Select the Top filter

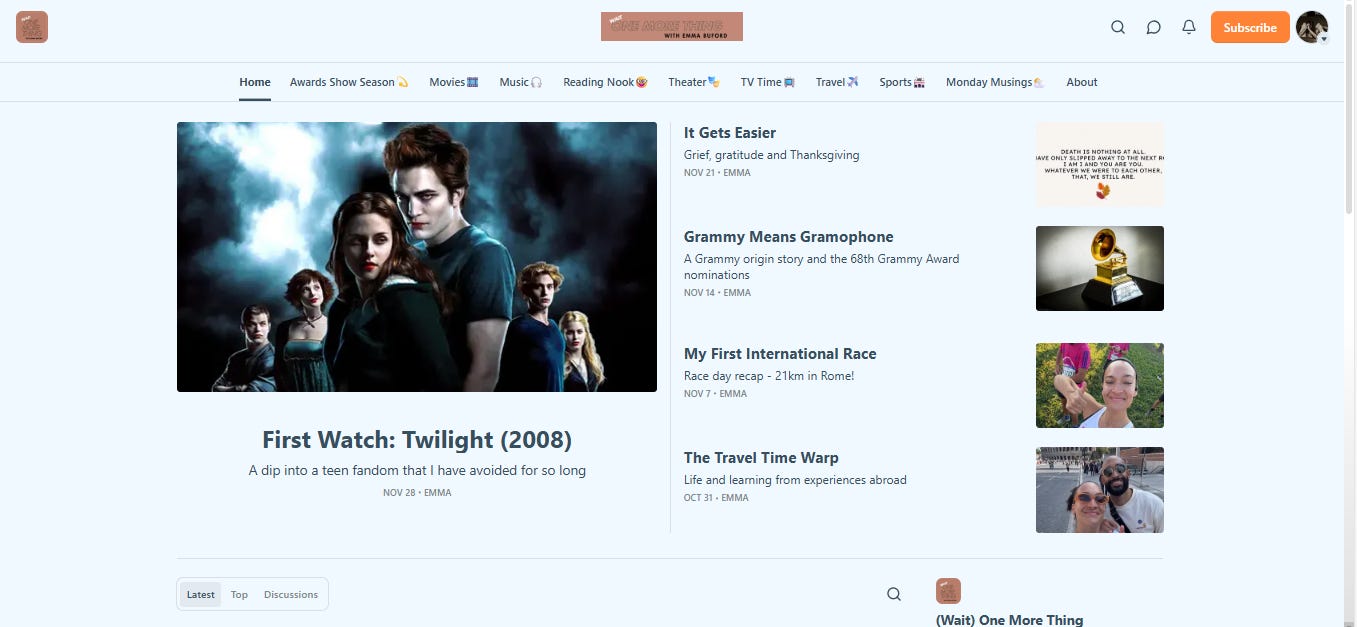pyautogui.click(x=239, y=594)
